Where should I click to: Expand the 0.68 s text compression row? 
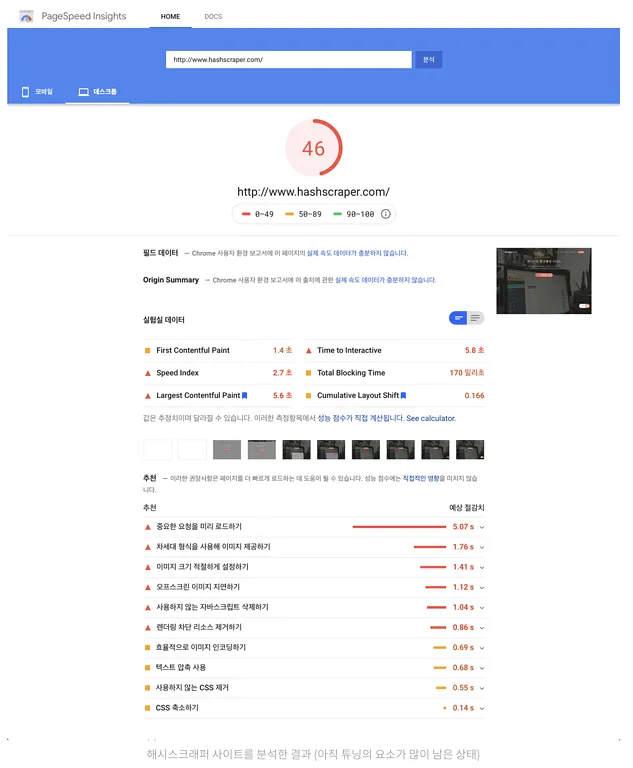[x=482, y=668]
